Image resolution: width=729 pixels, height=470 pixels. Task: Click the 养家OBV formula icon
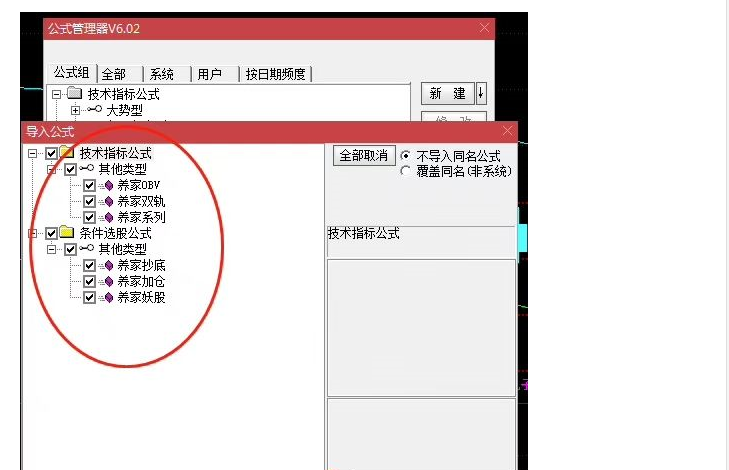(108, 186)
